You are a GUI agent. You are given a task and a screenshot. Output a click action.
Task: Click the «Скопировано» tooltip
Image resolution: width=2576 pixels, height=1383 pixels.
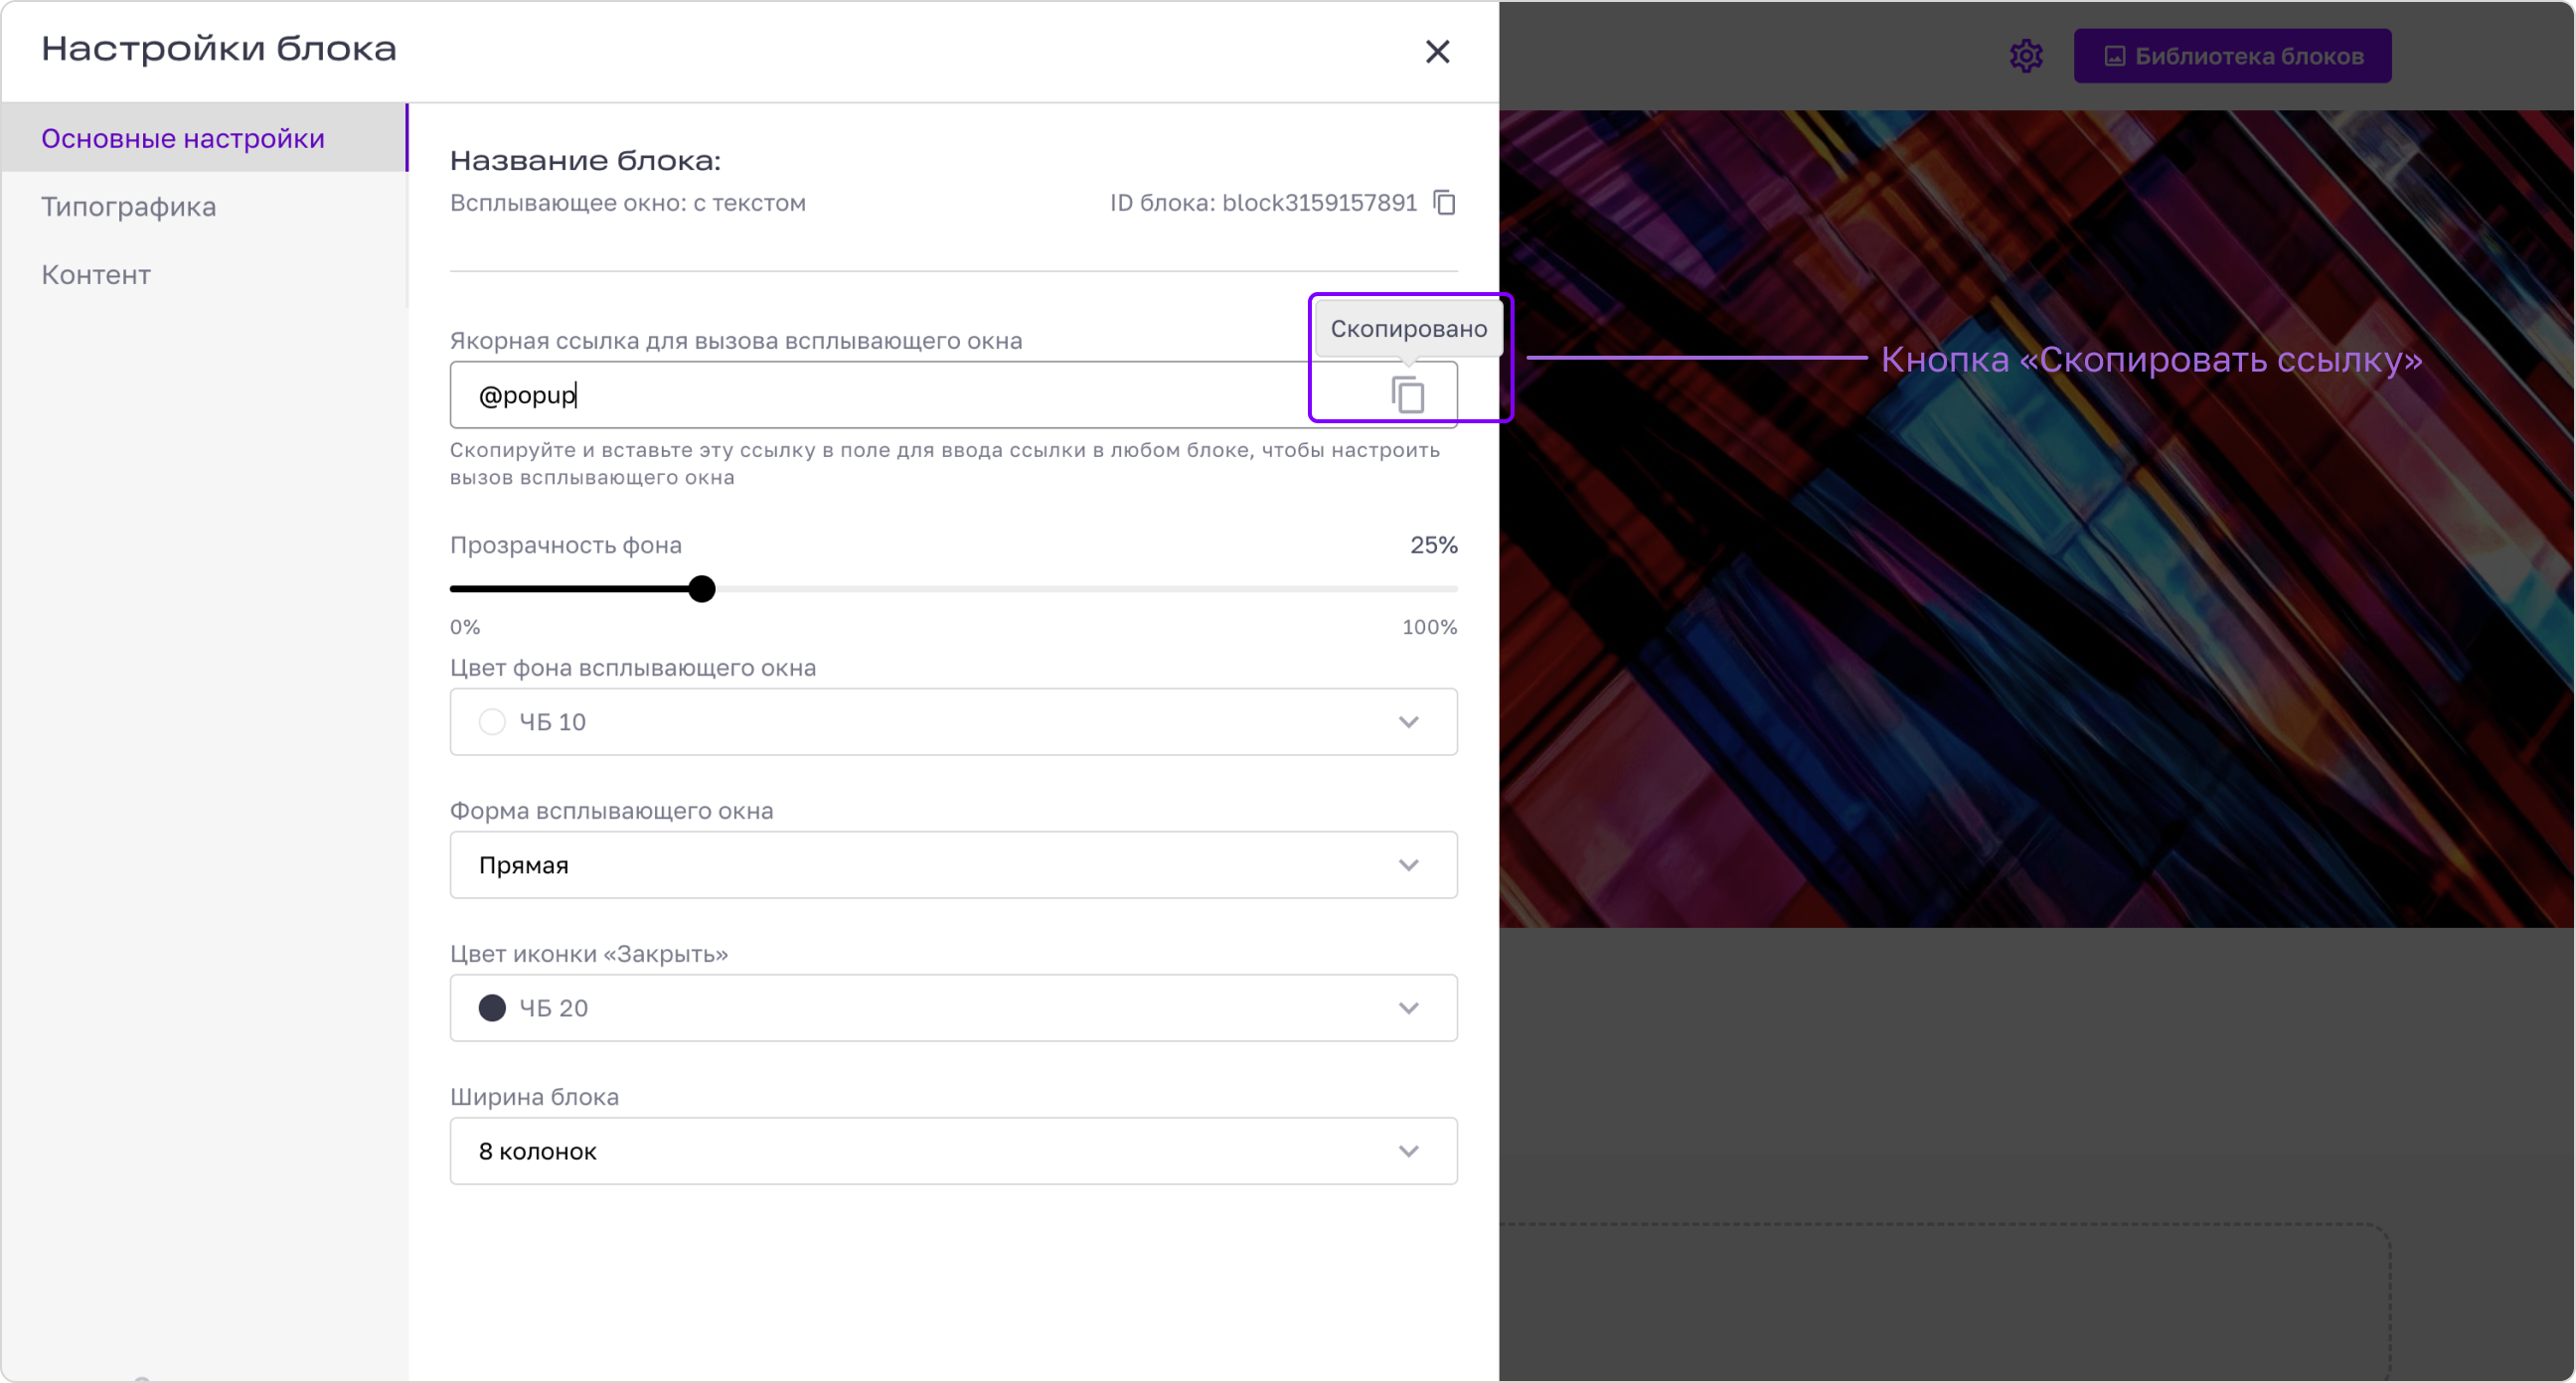click(1408, 329)
